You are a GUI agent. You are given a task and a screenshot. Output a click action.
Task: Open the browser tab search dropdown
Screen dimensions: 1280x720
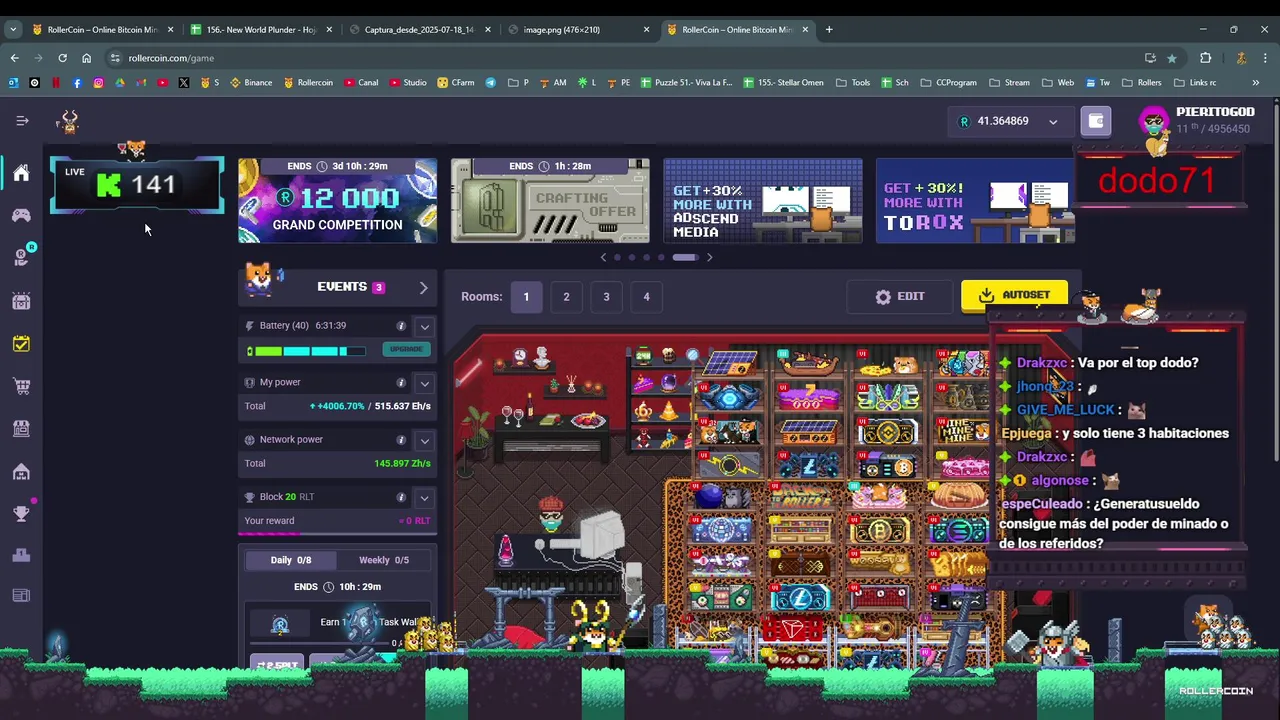click(13, 29)
